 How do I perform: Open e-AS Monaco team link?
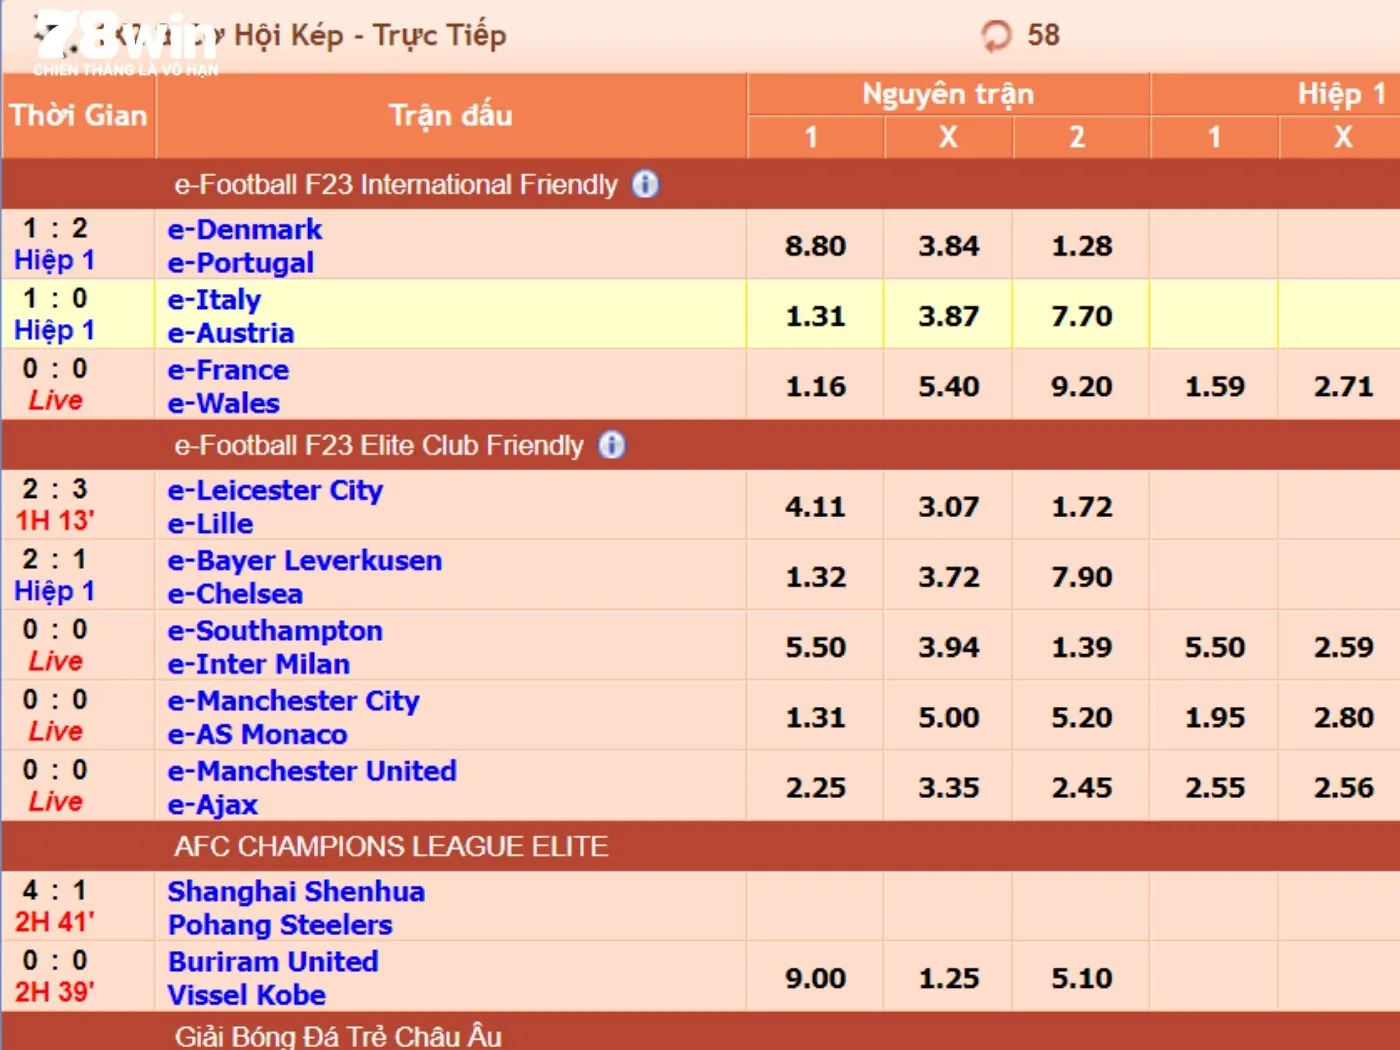point(258,735)
